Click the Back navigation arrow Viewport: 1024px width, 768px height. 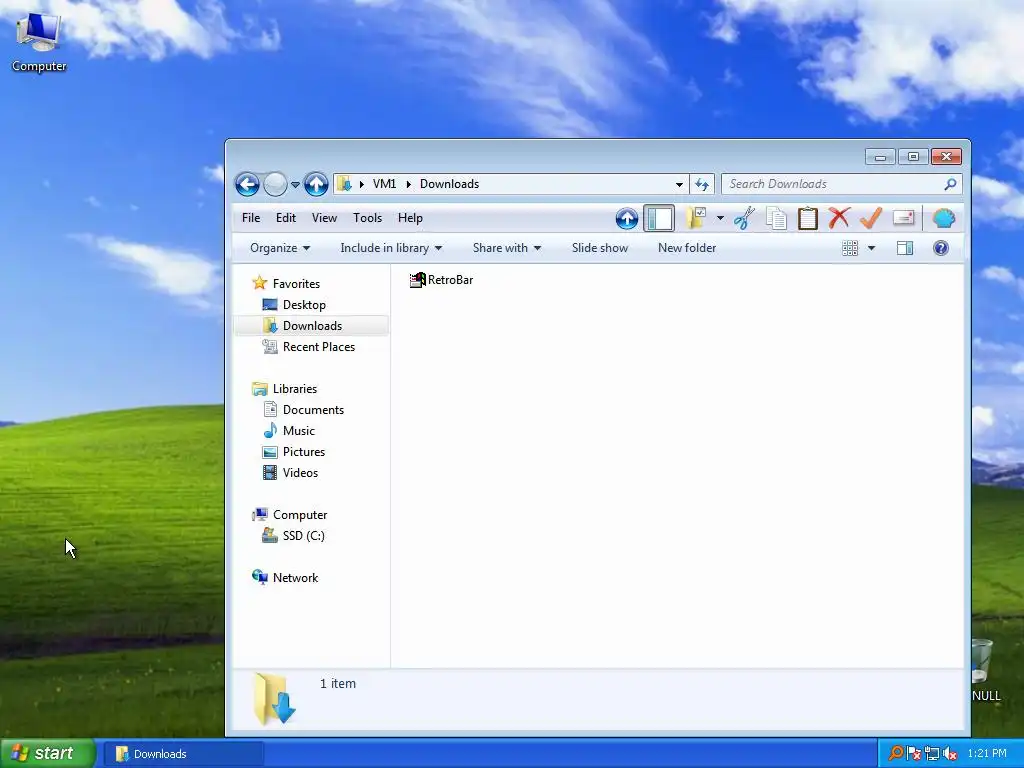(x=248, y=184)
